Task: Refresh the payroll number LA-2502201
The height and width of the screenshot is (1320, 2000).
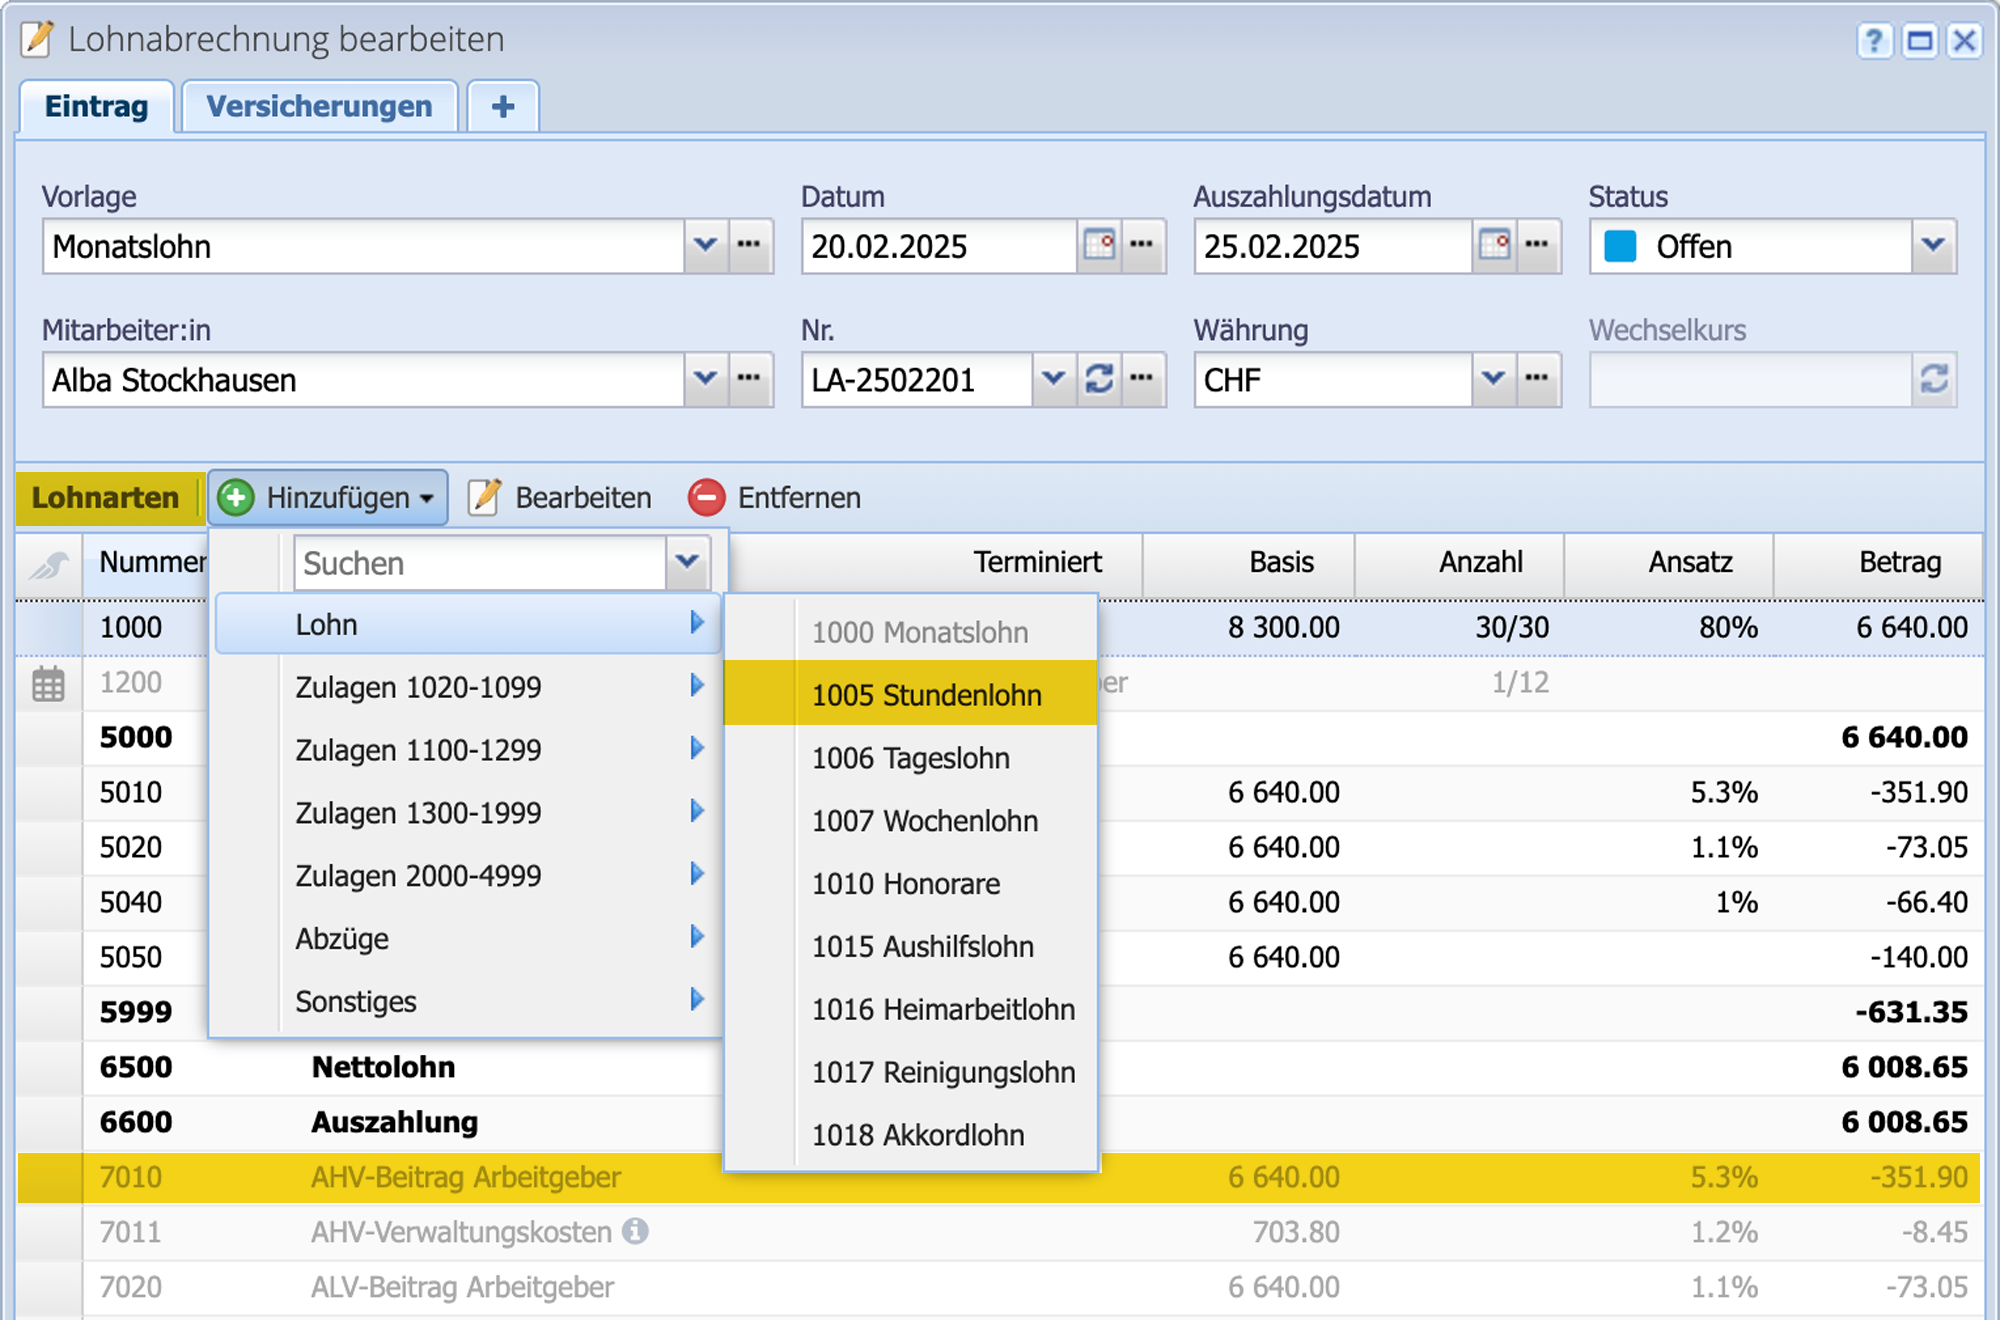Action: (x=1099, y=380)
